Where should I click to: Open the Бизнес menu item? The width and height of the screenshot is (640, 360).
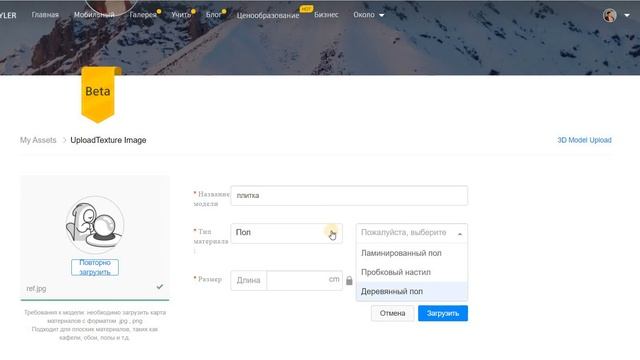click(326, 15)
